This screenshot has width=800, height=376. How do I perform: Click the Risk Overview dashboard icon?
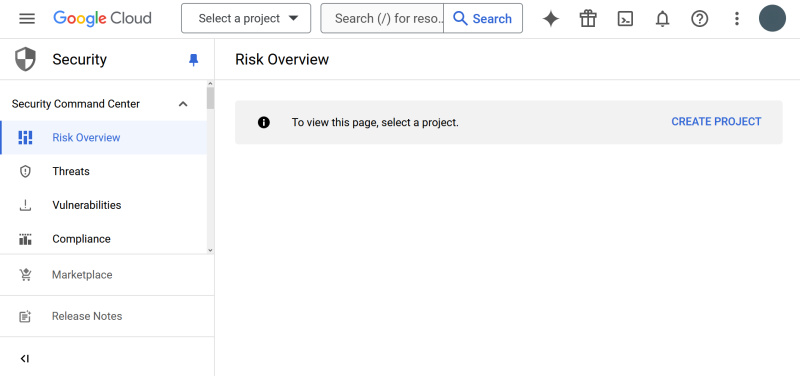25,138
